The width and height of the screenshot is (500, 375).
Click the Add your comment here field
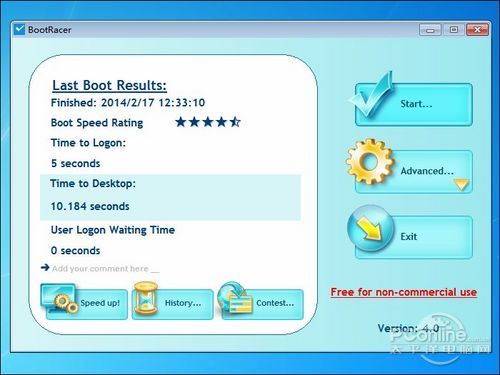click(x=106, y=268)
